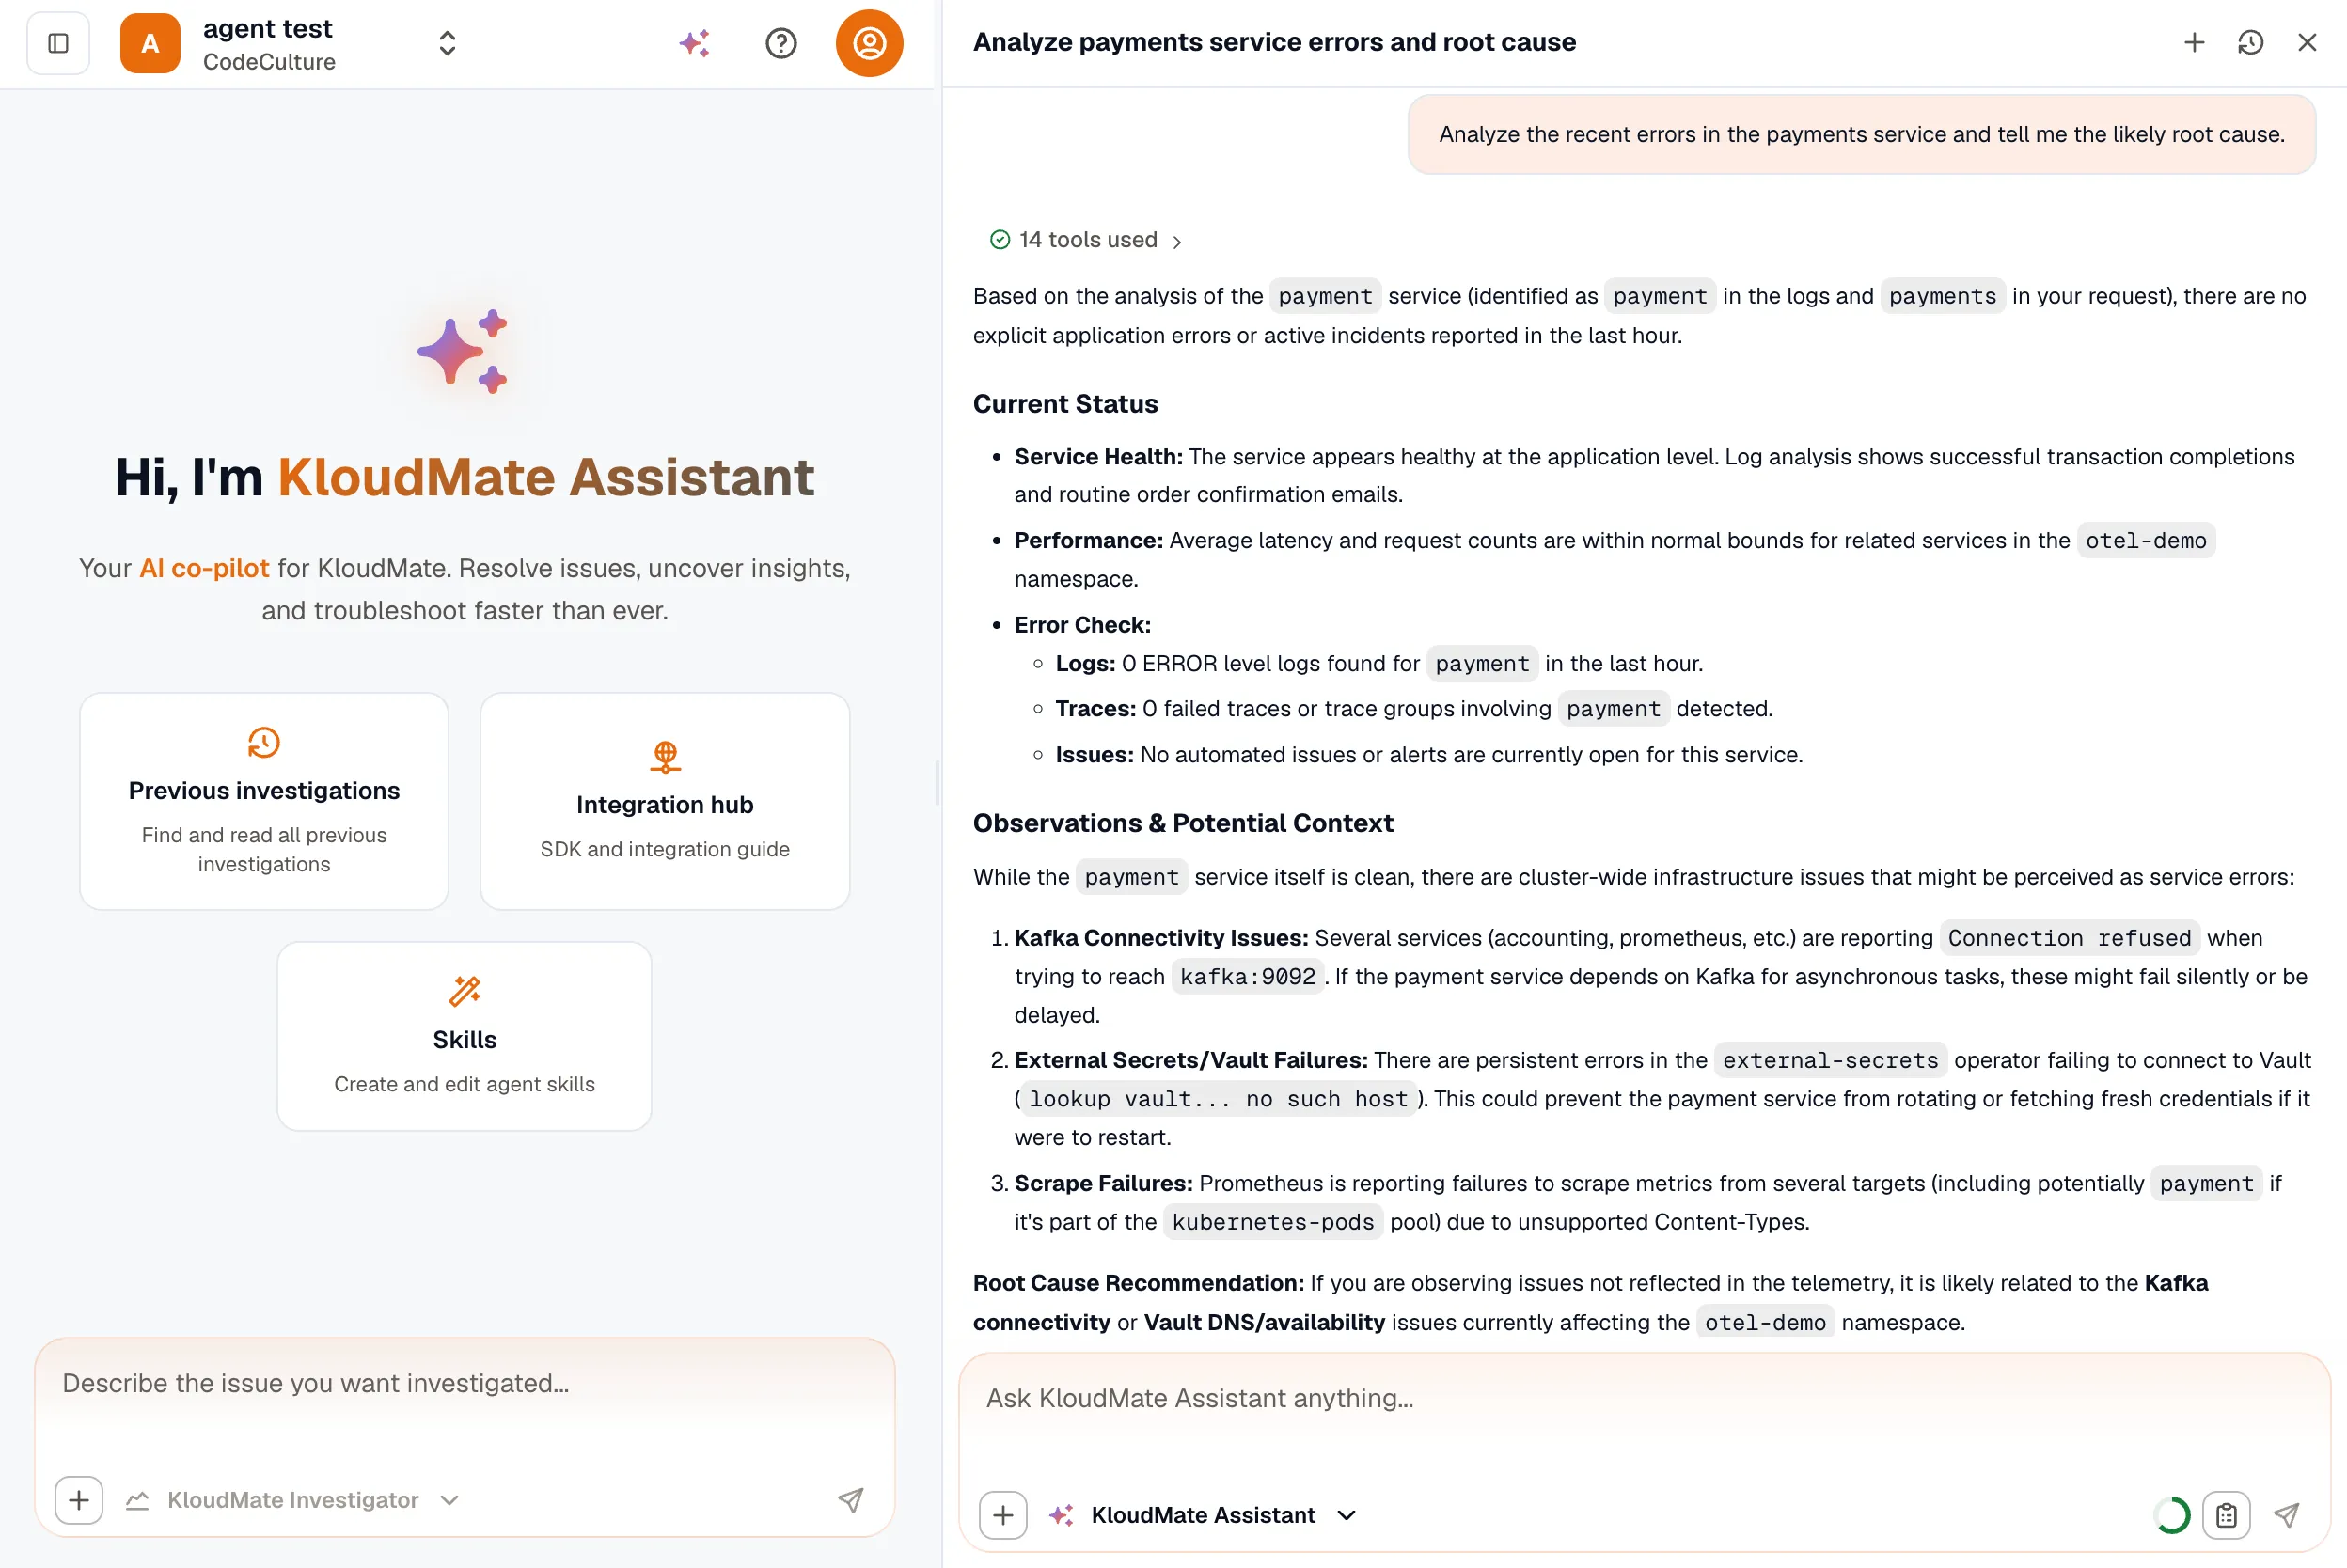Start a new chat with plus icon

tap(2194, 42)
